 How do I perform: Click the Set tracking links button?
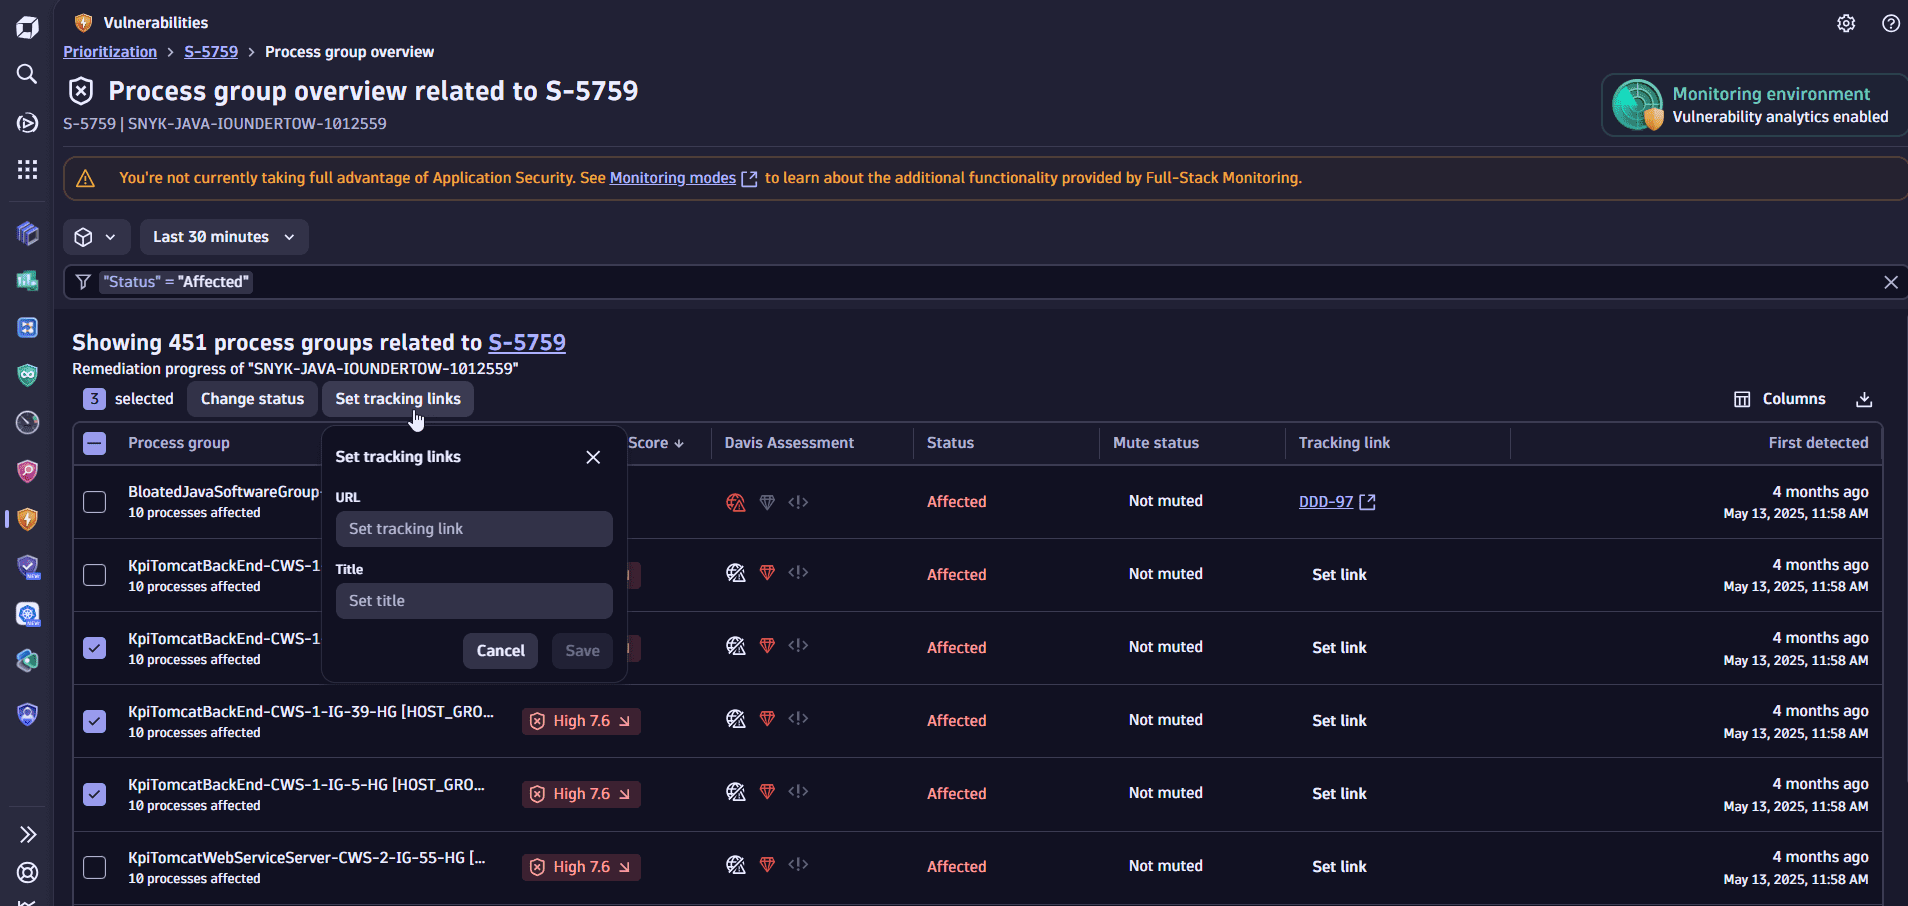pyautogui.click(x=398, y=399)
